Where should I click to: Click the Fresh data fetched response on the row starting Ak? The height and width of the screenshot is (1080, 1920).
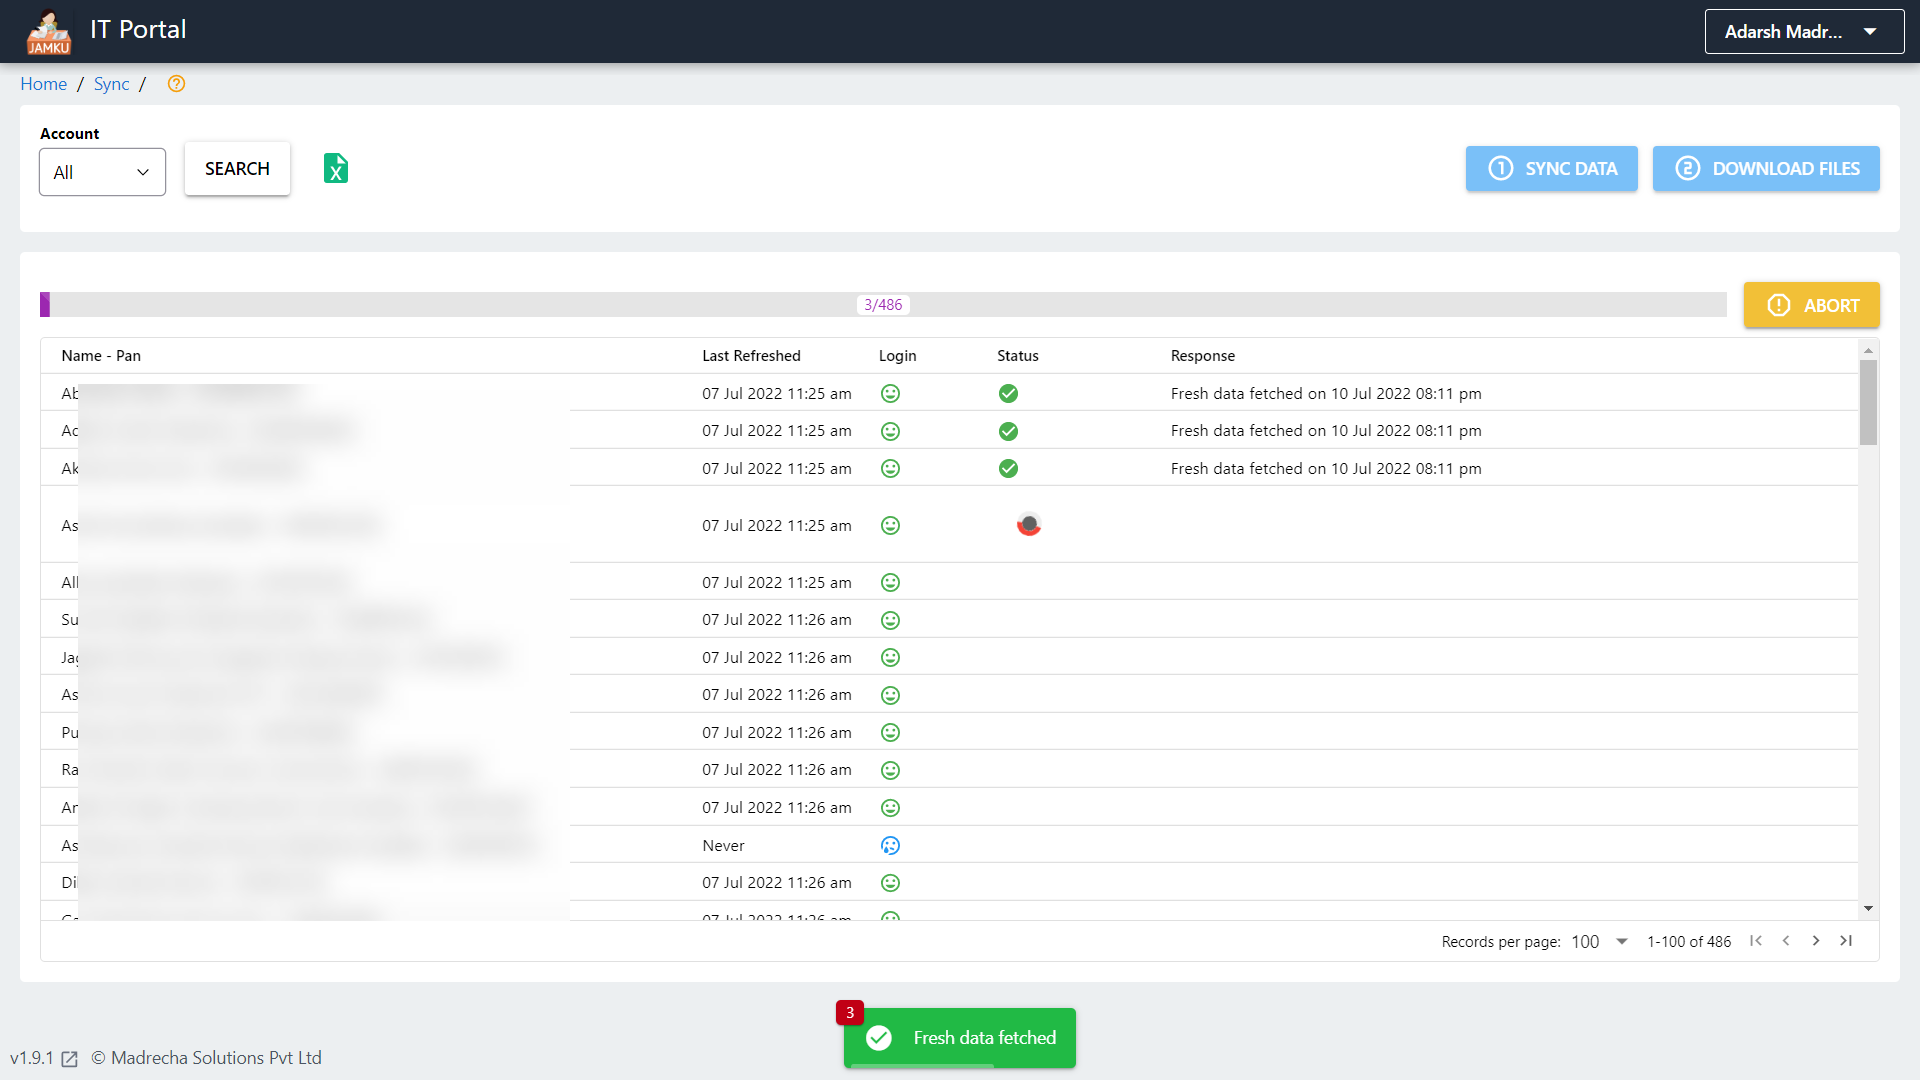pos(1326,469)
